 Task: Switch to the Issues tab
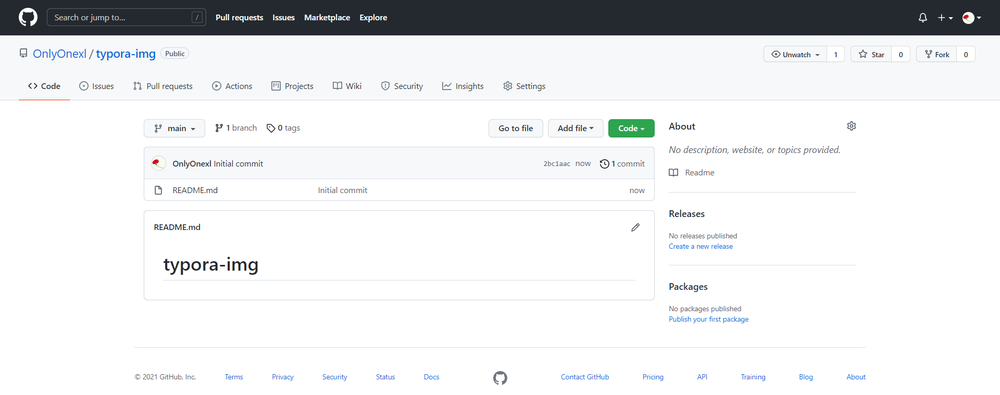(x=96, y=86)
